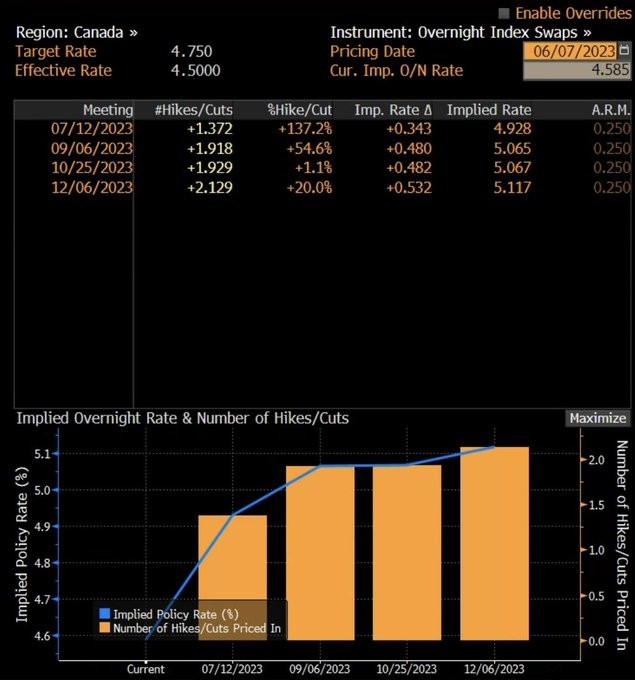This screenshot has width=635, height=680.
Task: Select the 09/06/2023 meeting row
Action: (x=322, y=148)
